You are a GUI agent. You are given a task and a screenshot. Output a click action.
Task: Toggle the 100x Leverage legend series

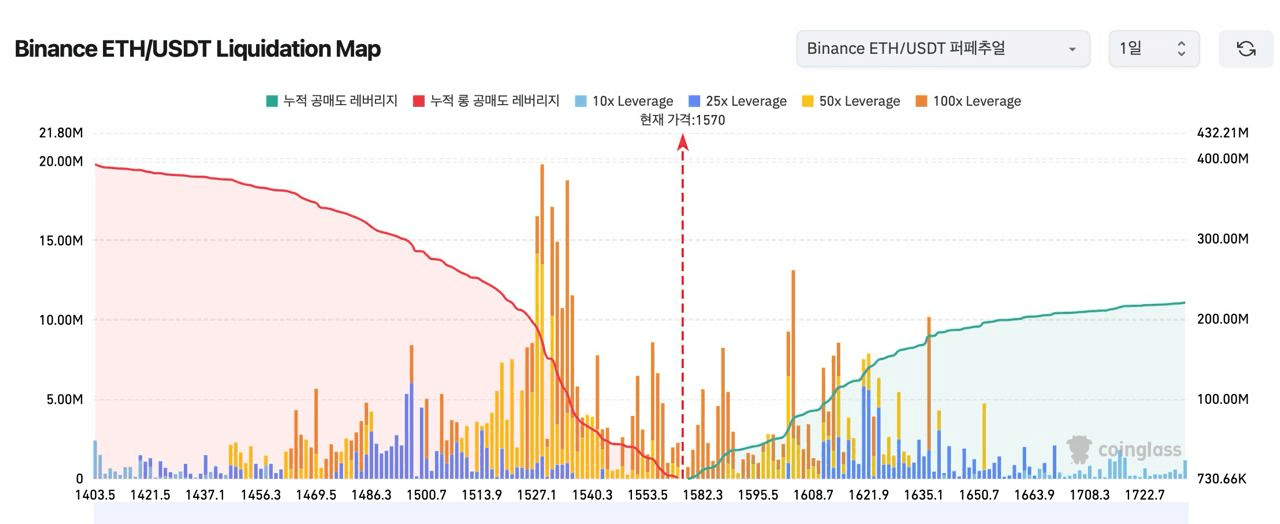968,101
